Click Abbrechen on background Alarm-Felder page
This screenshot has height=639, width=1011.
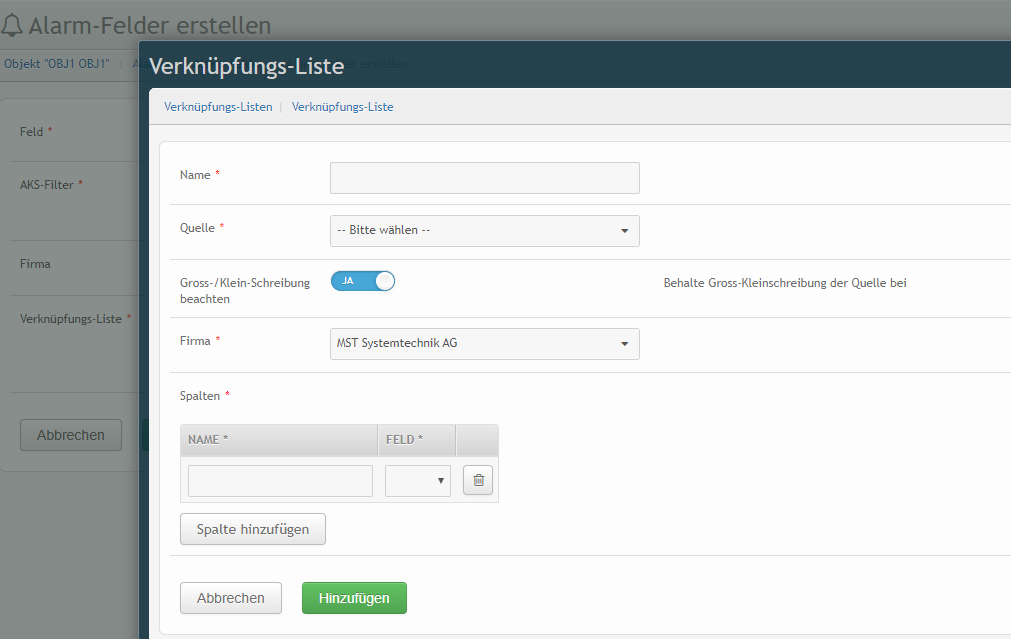click(x=71, y=435)
